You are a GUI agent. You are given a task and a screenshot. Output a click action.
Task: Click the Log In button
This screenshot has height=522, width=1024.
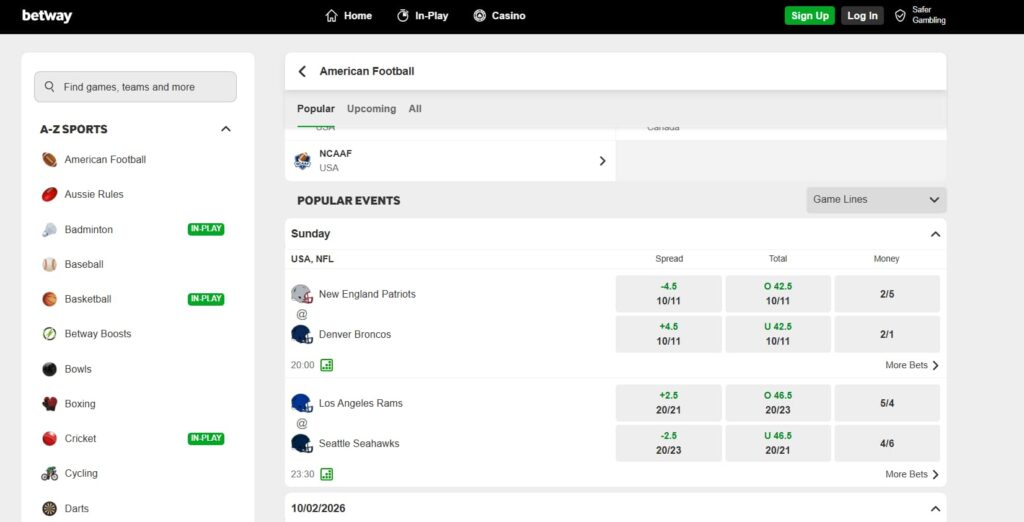862,16
